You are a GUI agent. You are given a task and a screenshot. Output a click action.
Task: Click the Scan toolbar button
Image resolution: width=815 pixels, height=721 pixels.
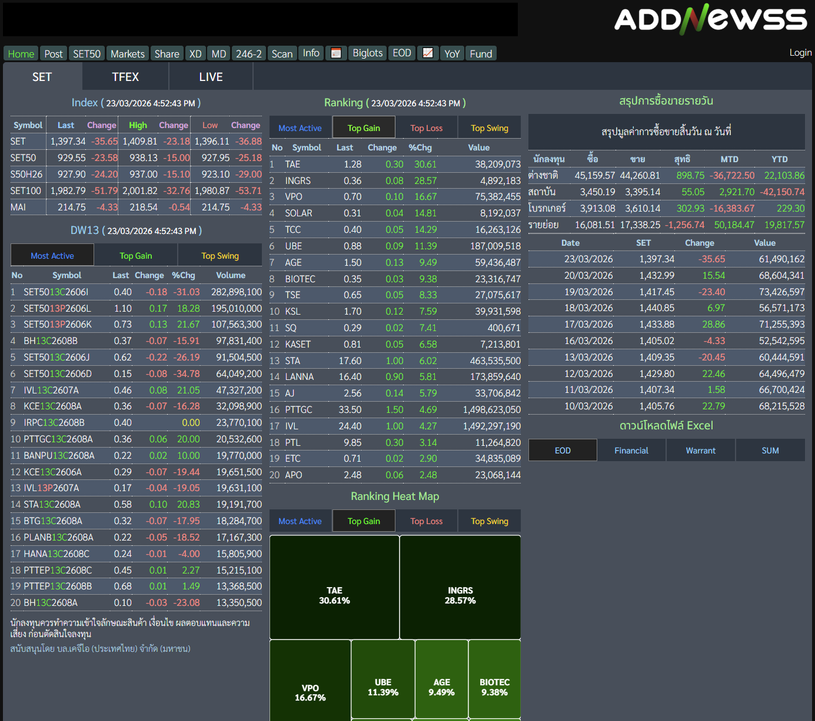(282, 54)
